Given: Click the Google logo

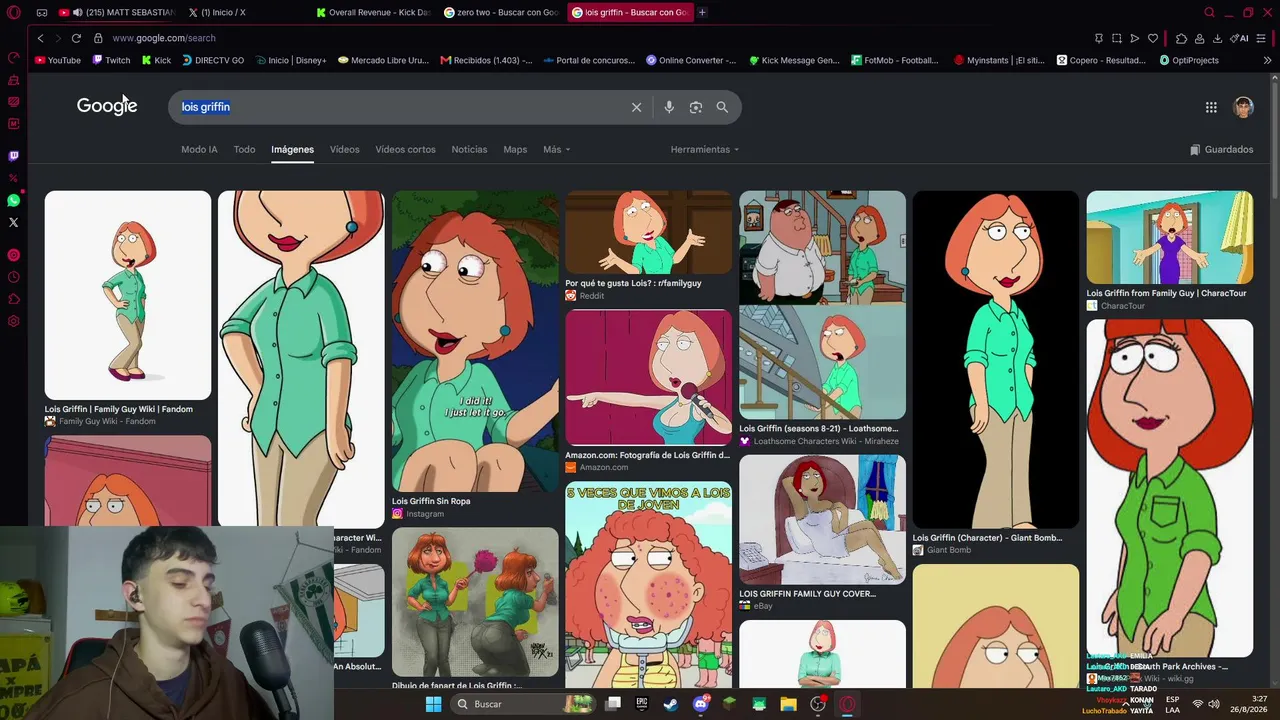Looking at the screenshot, I should coord(107,106).
